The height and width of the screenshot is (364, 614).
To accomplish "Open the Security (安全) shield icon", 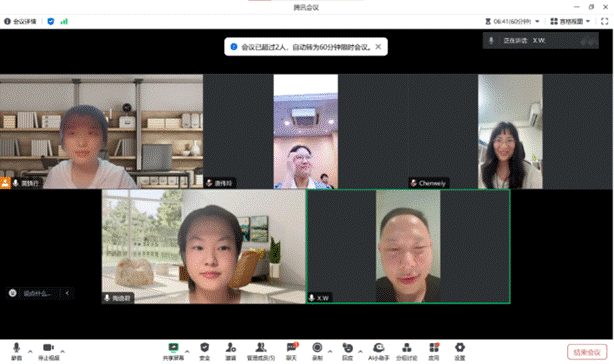I will [x=205, y=351].
